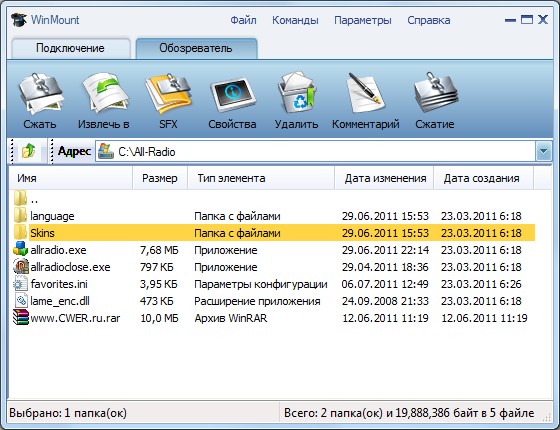Click the Сжать compress icon
Image resolution: width=560 pixels, height=430 pixels.
40,94
